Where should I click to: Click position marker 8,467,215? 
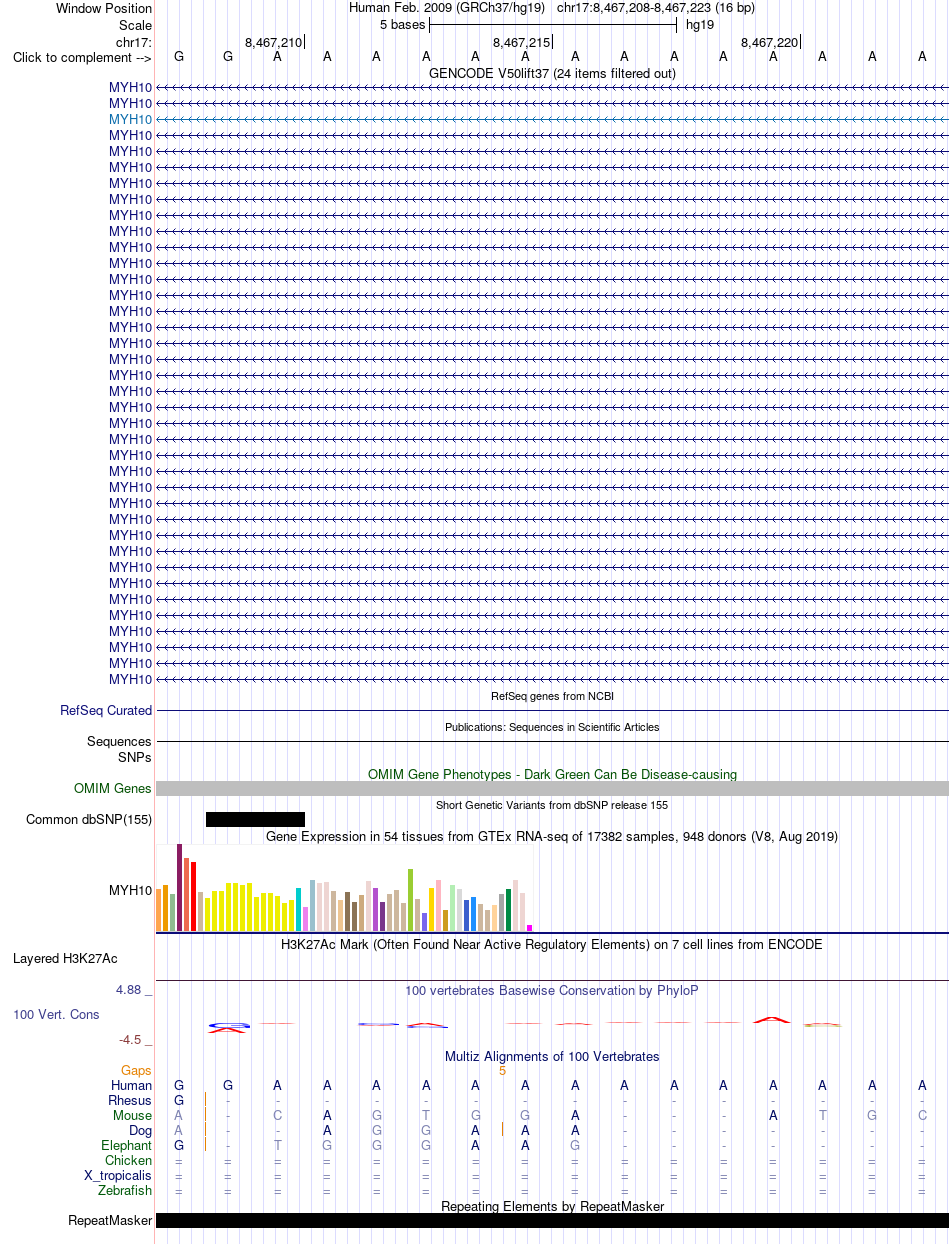click(x=521, y=42)
